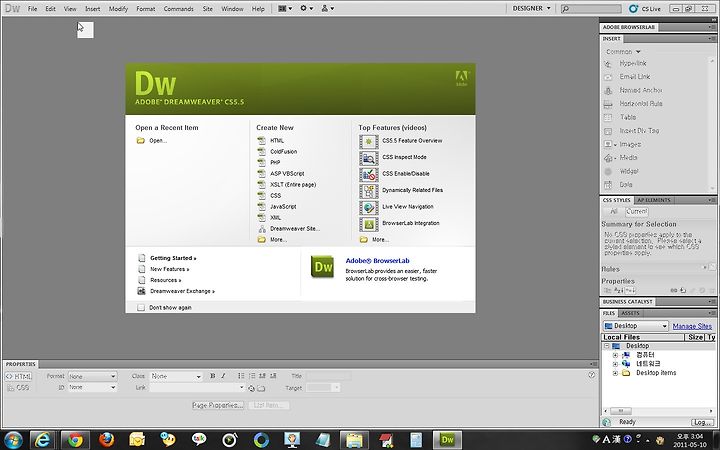Image resolution: width=720 pixels, height=450 pixels.
Task: Click the Browse for File folder icon
Action: tap(261, 388)
